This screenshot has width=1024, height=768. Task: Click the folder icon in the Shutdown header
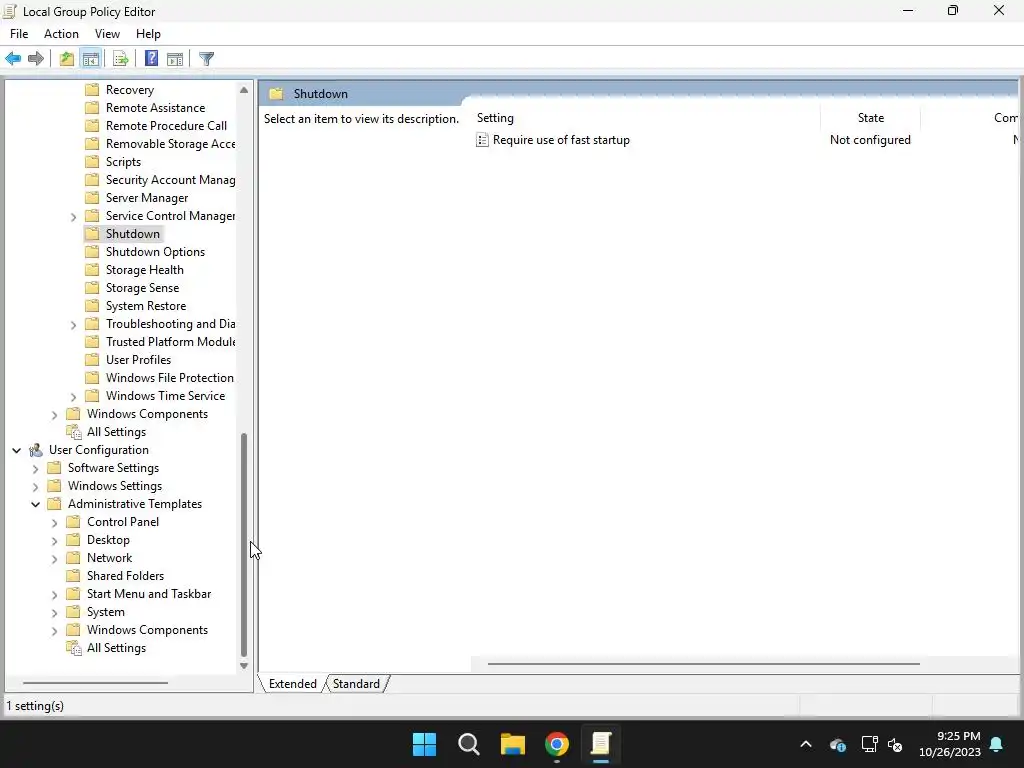coord(276,94)
